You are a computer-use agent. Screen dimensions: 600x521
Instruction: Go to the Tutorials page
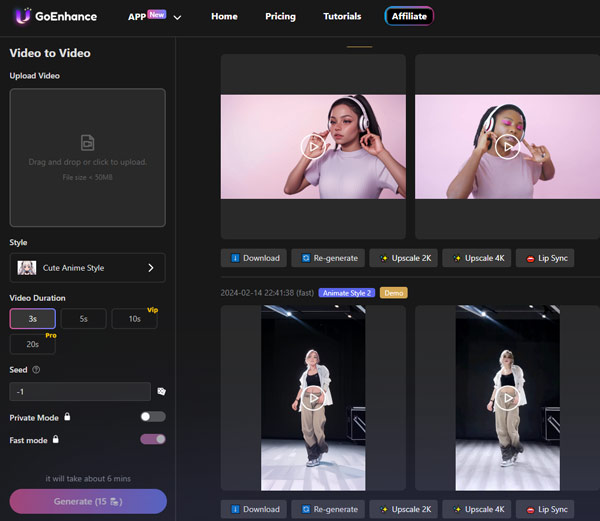pos(343,17)
